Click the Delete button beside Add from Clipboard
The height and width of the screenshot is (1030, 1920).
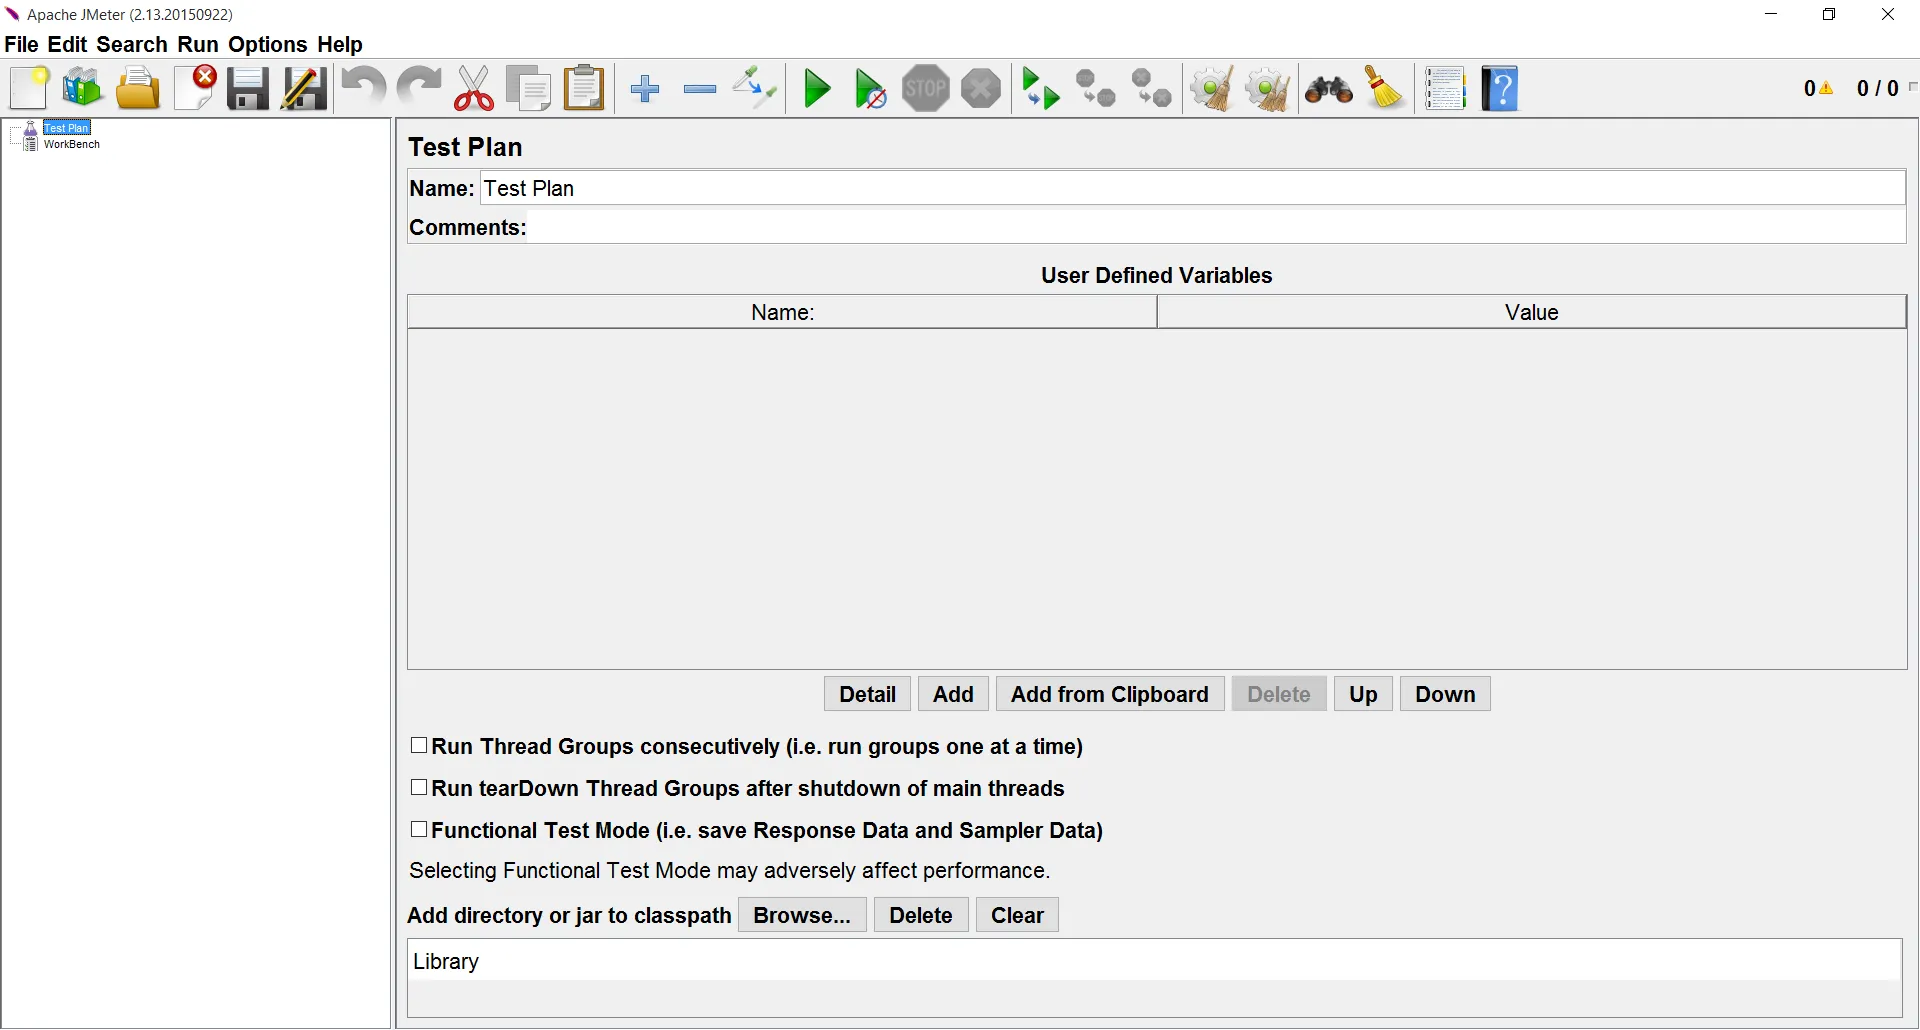click(1279, 694)
